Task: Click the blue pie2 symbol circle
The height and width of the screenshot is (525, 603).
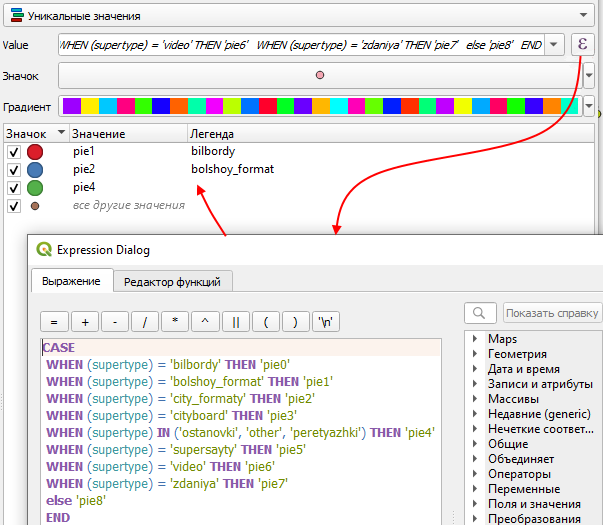Action: [36, 170]
